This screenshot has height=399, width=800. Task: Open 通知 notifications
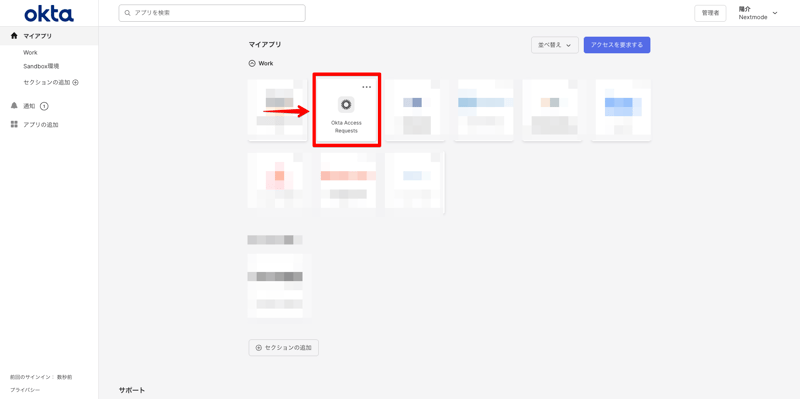click(30, 106)
